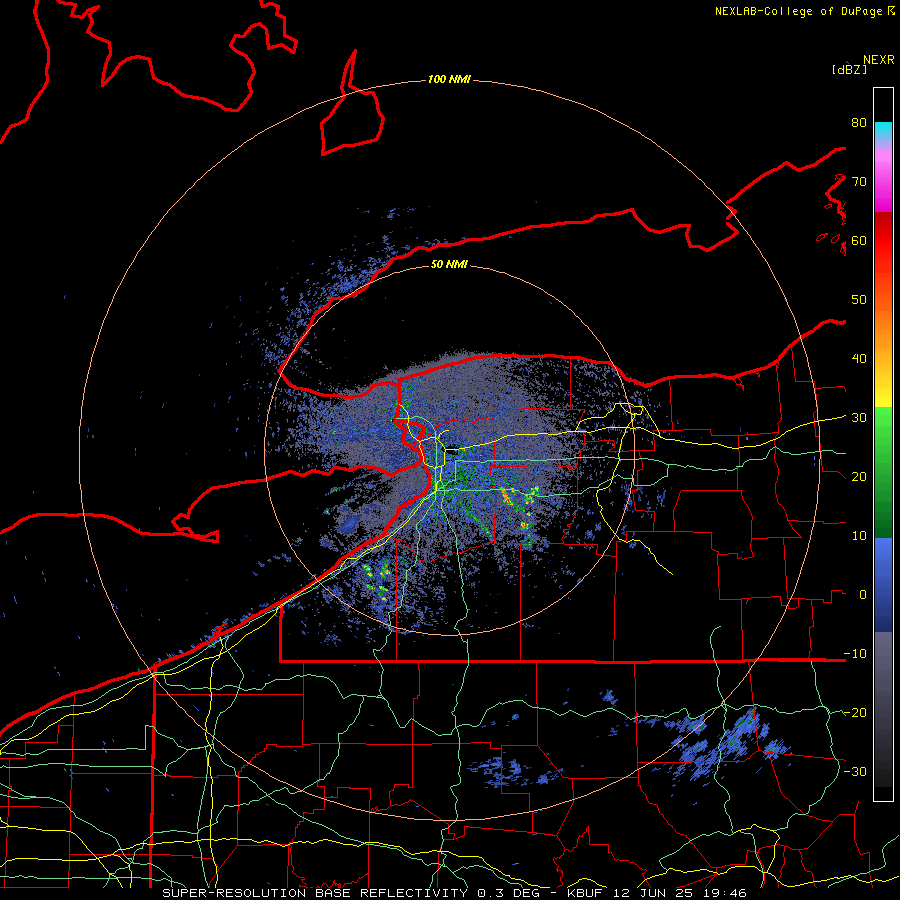
Task: Click the 80 dBZ scale value
Action: (x=859, y=122)
